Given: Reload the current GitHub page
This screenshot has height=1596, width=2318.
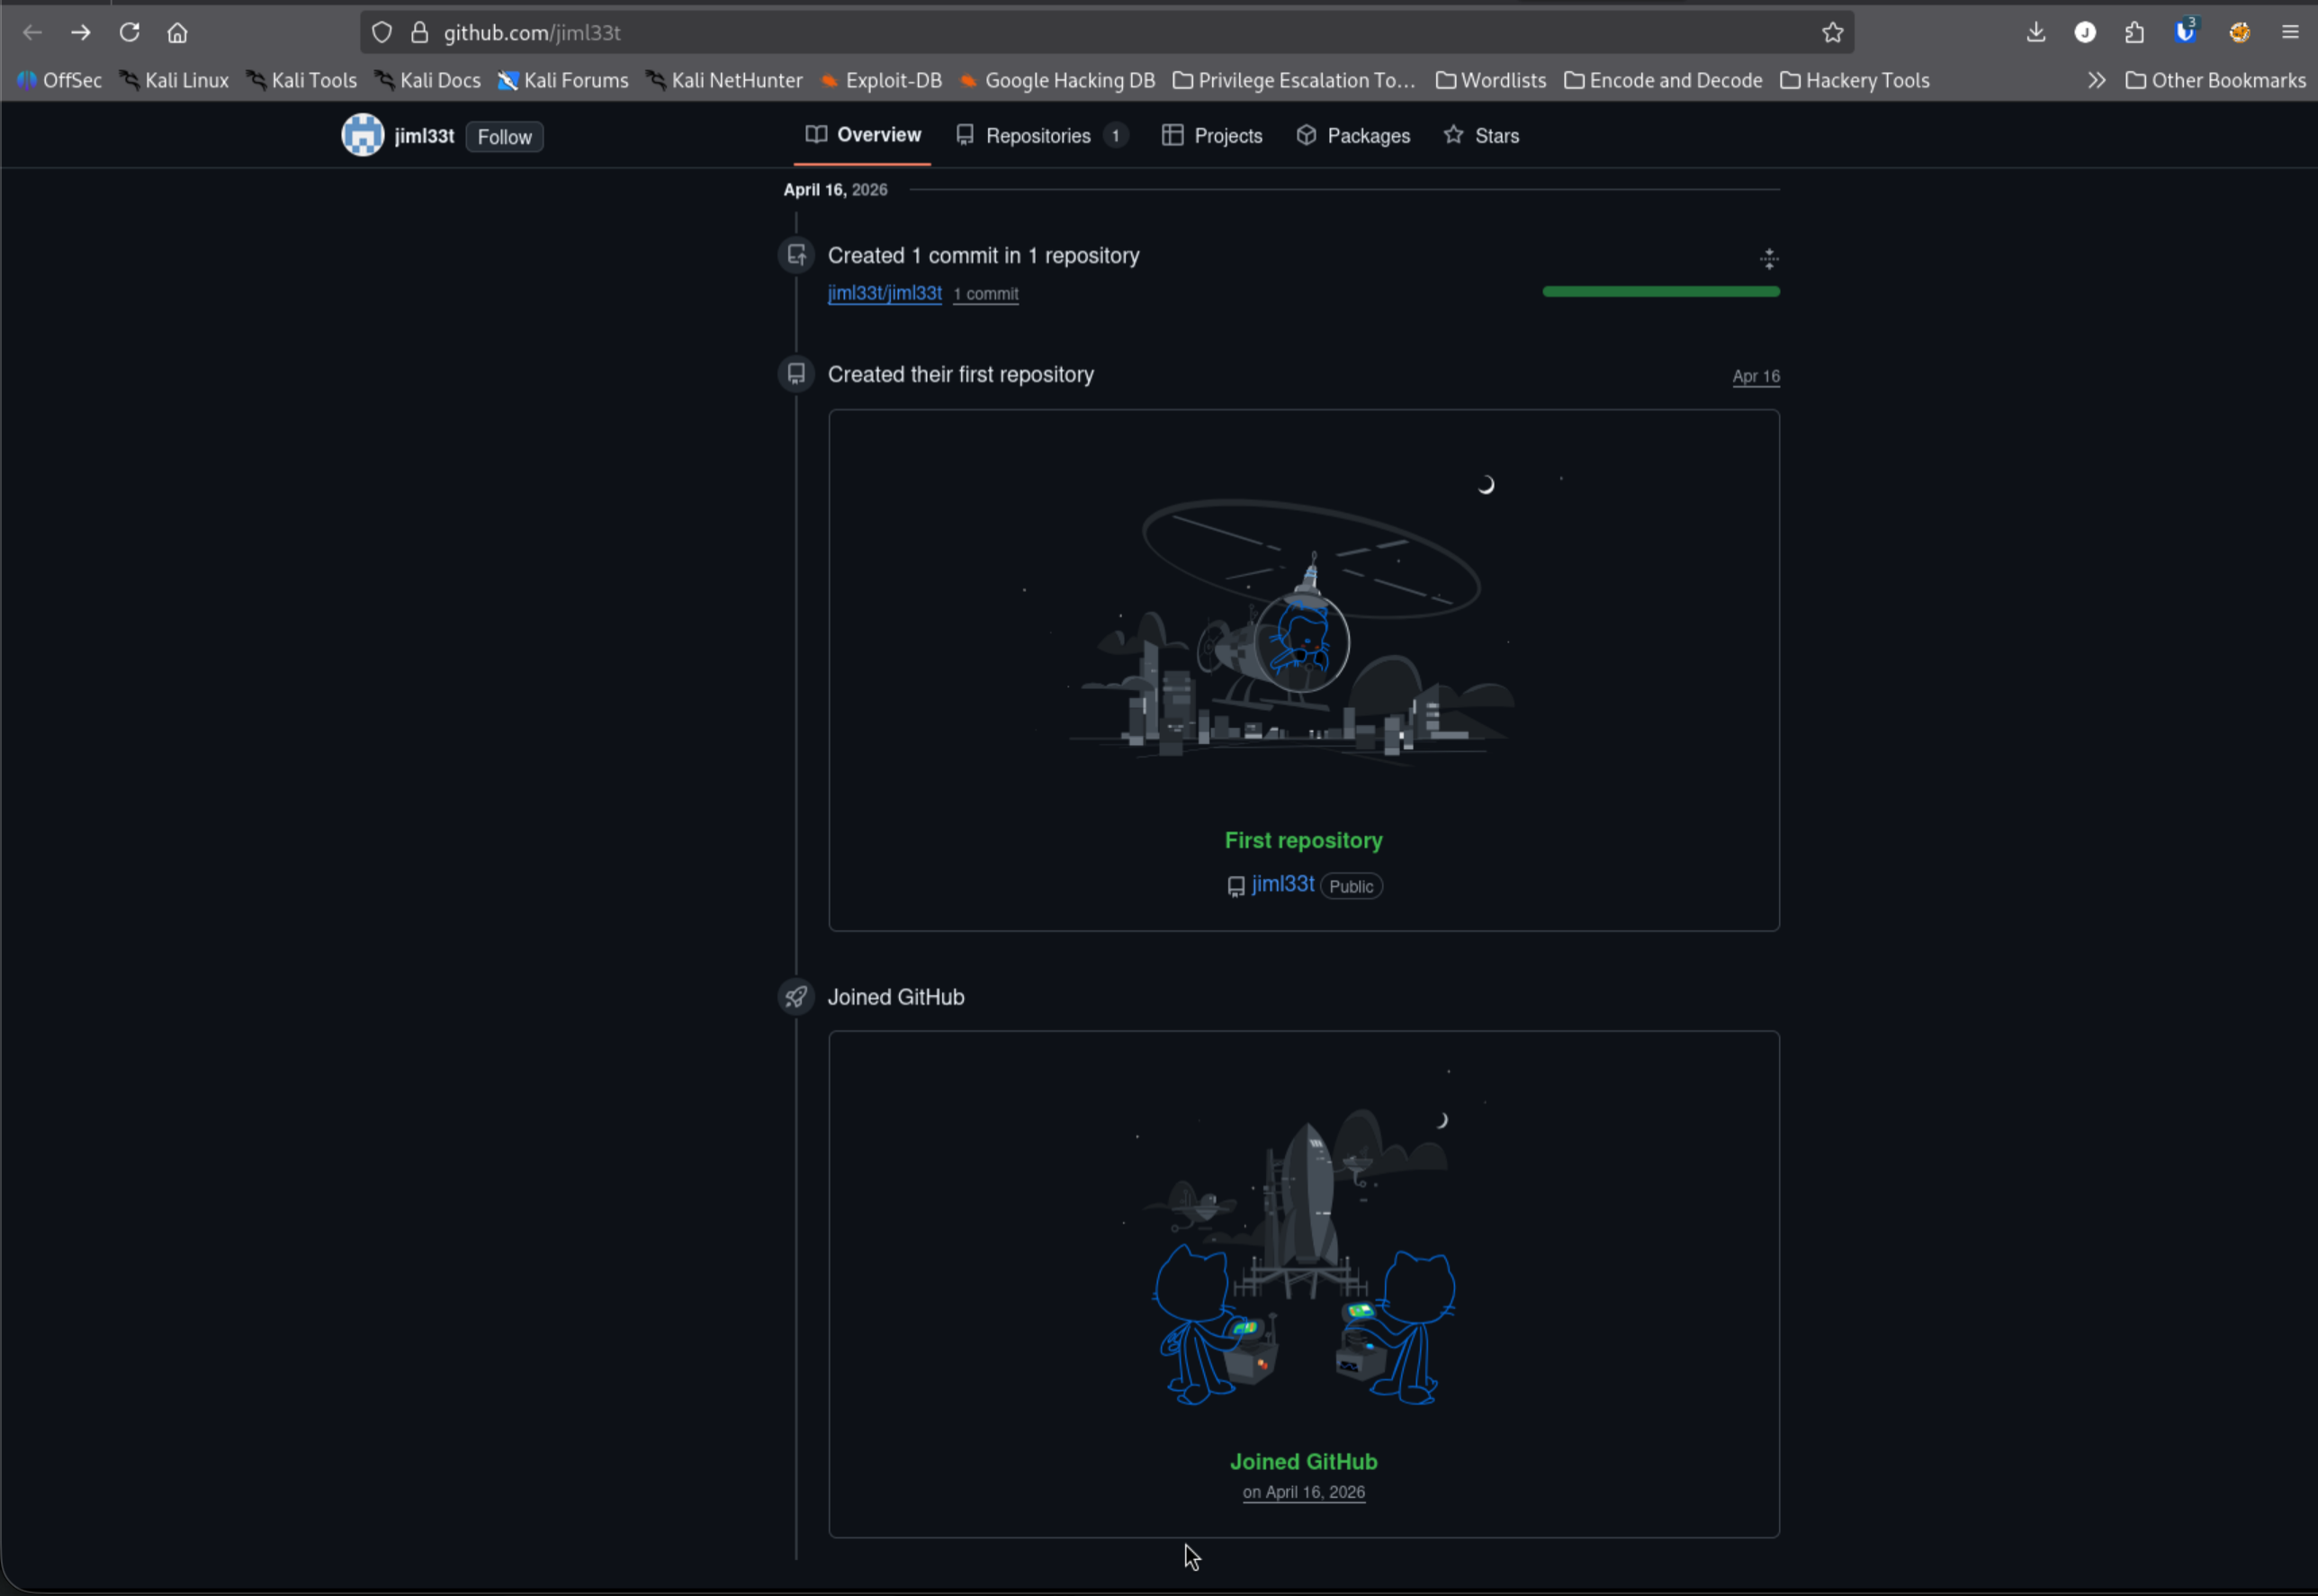Looking at the screenshot, I should [129, 33].
